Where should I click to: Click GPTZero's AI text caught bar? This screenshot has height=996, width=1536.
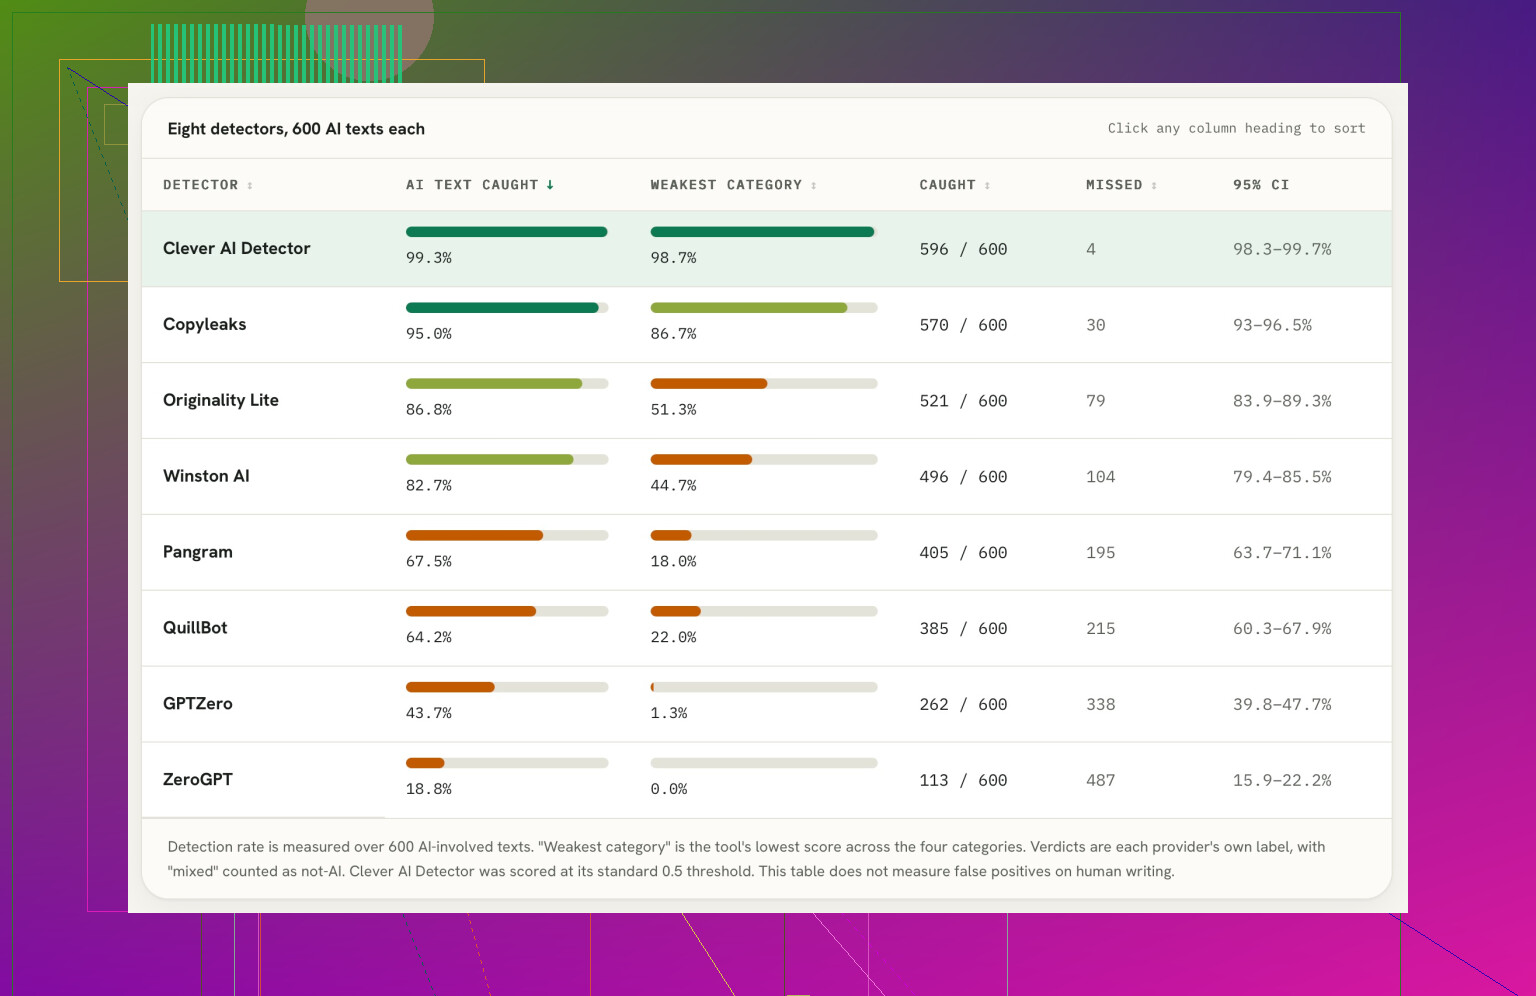coord(507,688)
